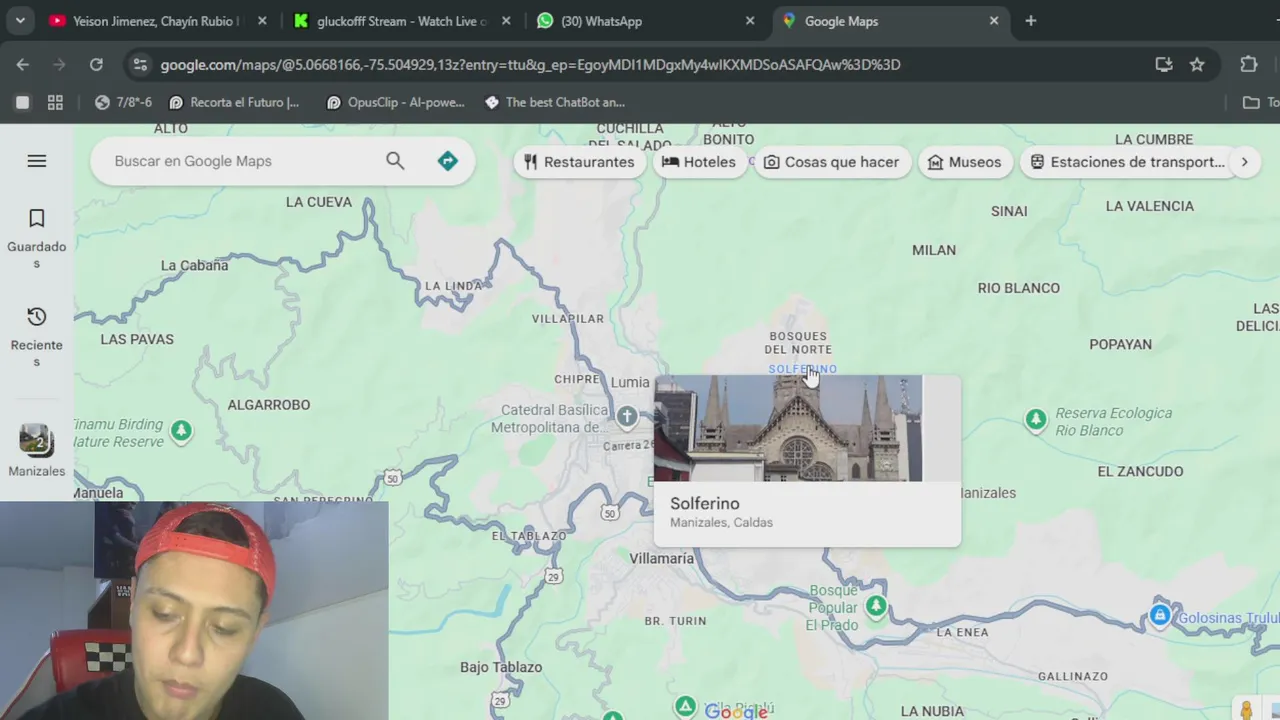
Task: Open the Manizales recent place thumbnail
Action: click(37, 450)
